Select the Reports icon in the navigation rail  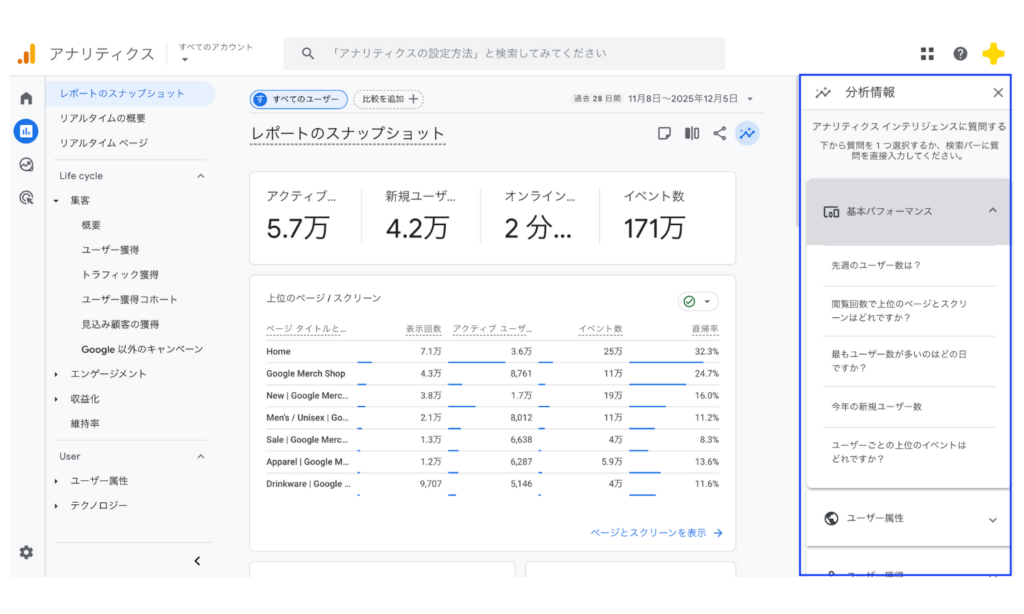coord(27,131)
